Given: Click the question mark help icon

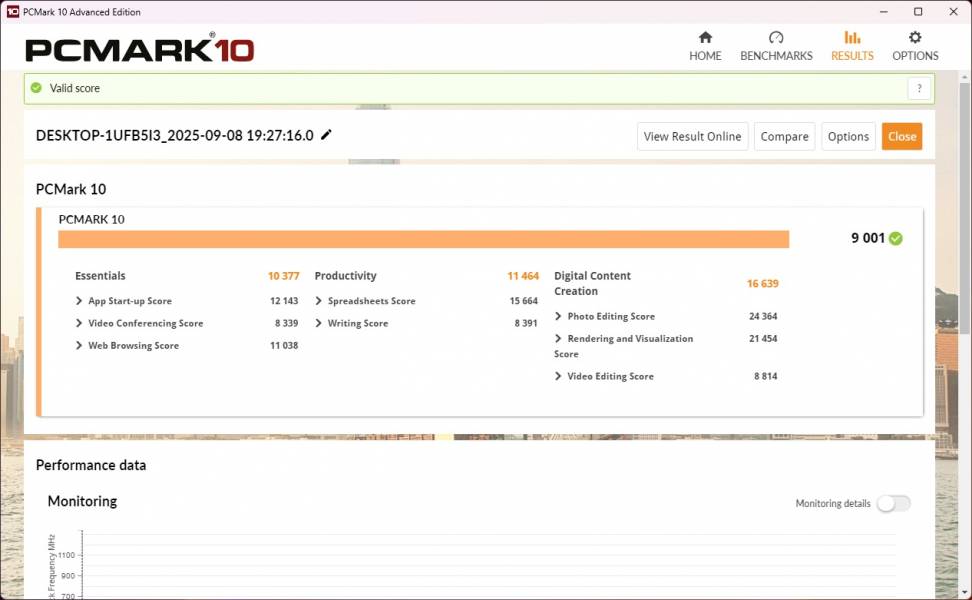Looking at the screenshot, I should [x=919, y=88].
